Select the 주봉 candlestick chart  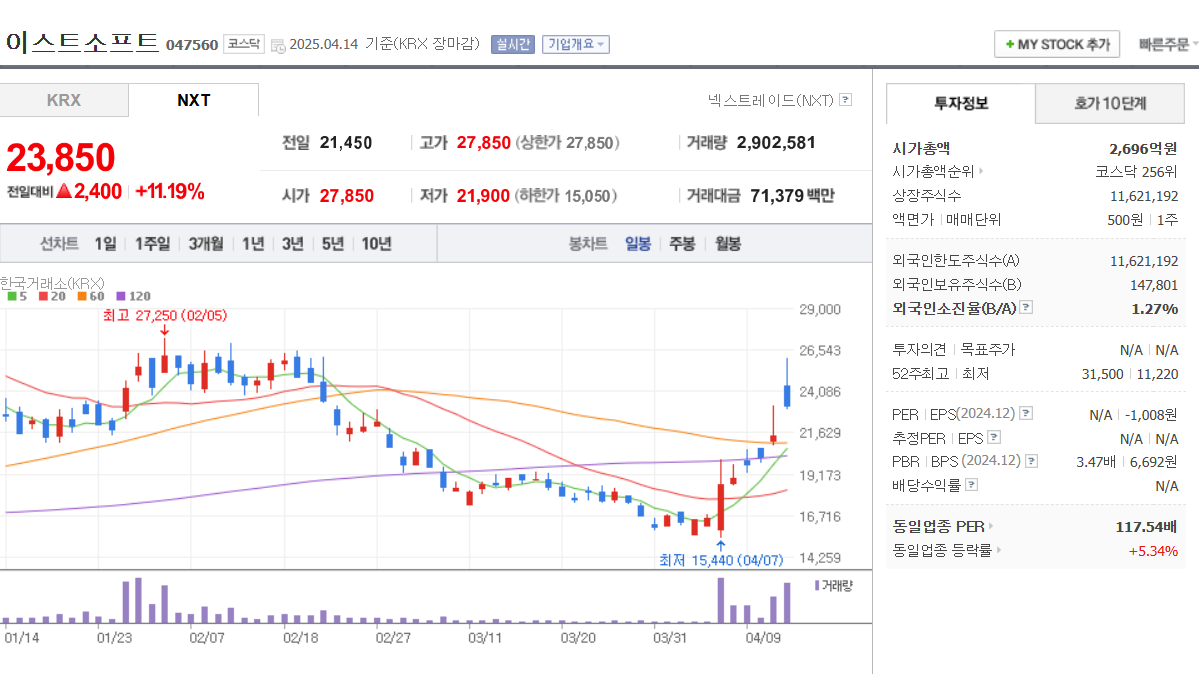pos(682,244)
